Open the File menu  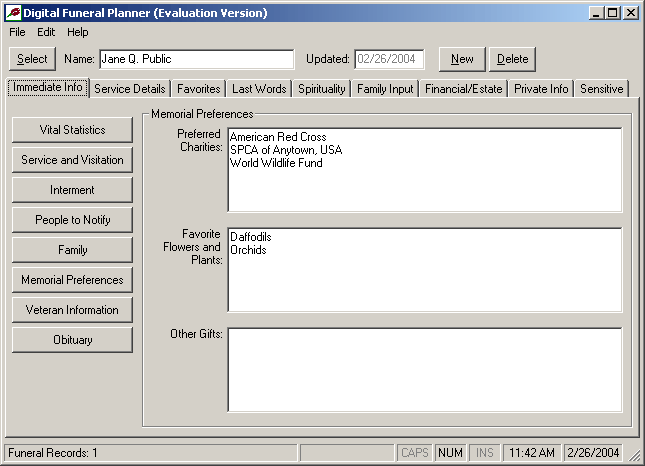[17, 32]
